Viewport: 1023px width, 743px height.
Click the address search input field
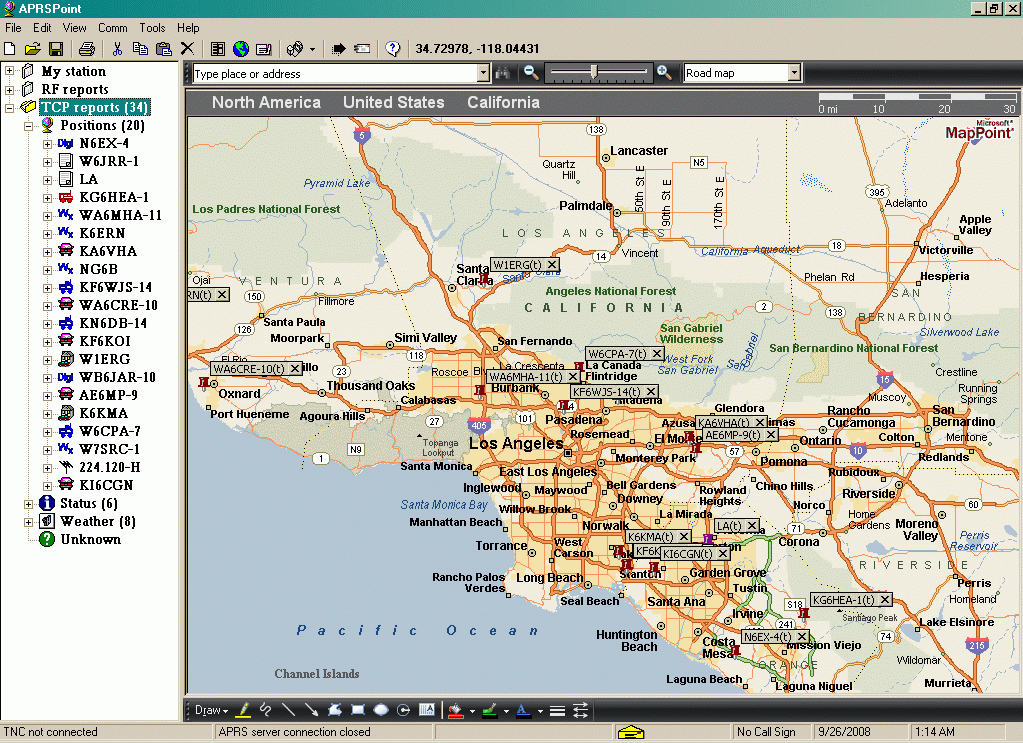pos(335,74)
